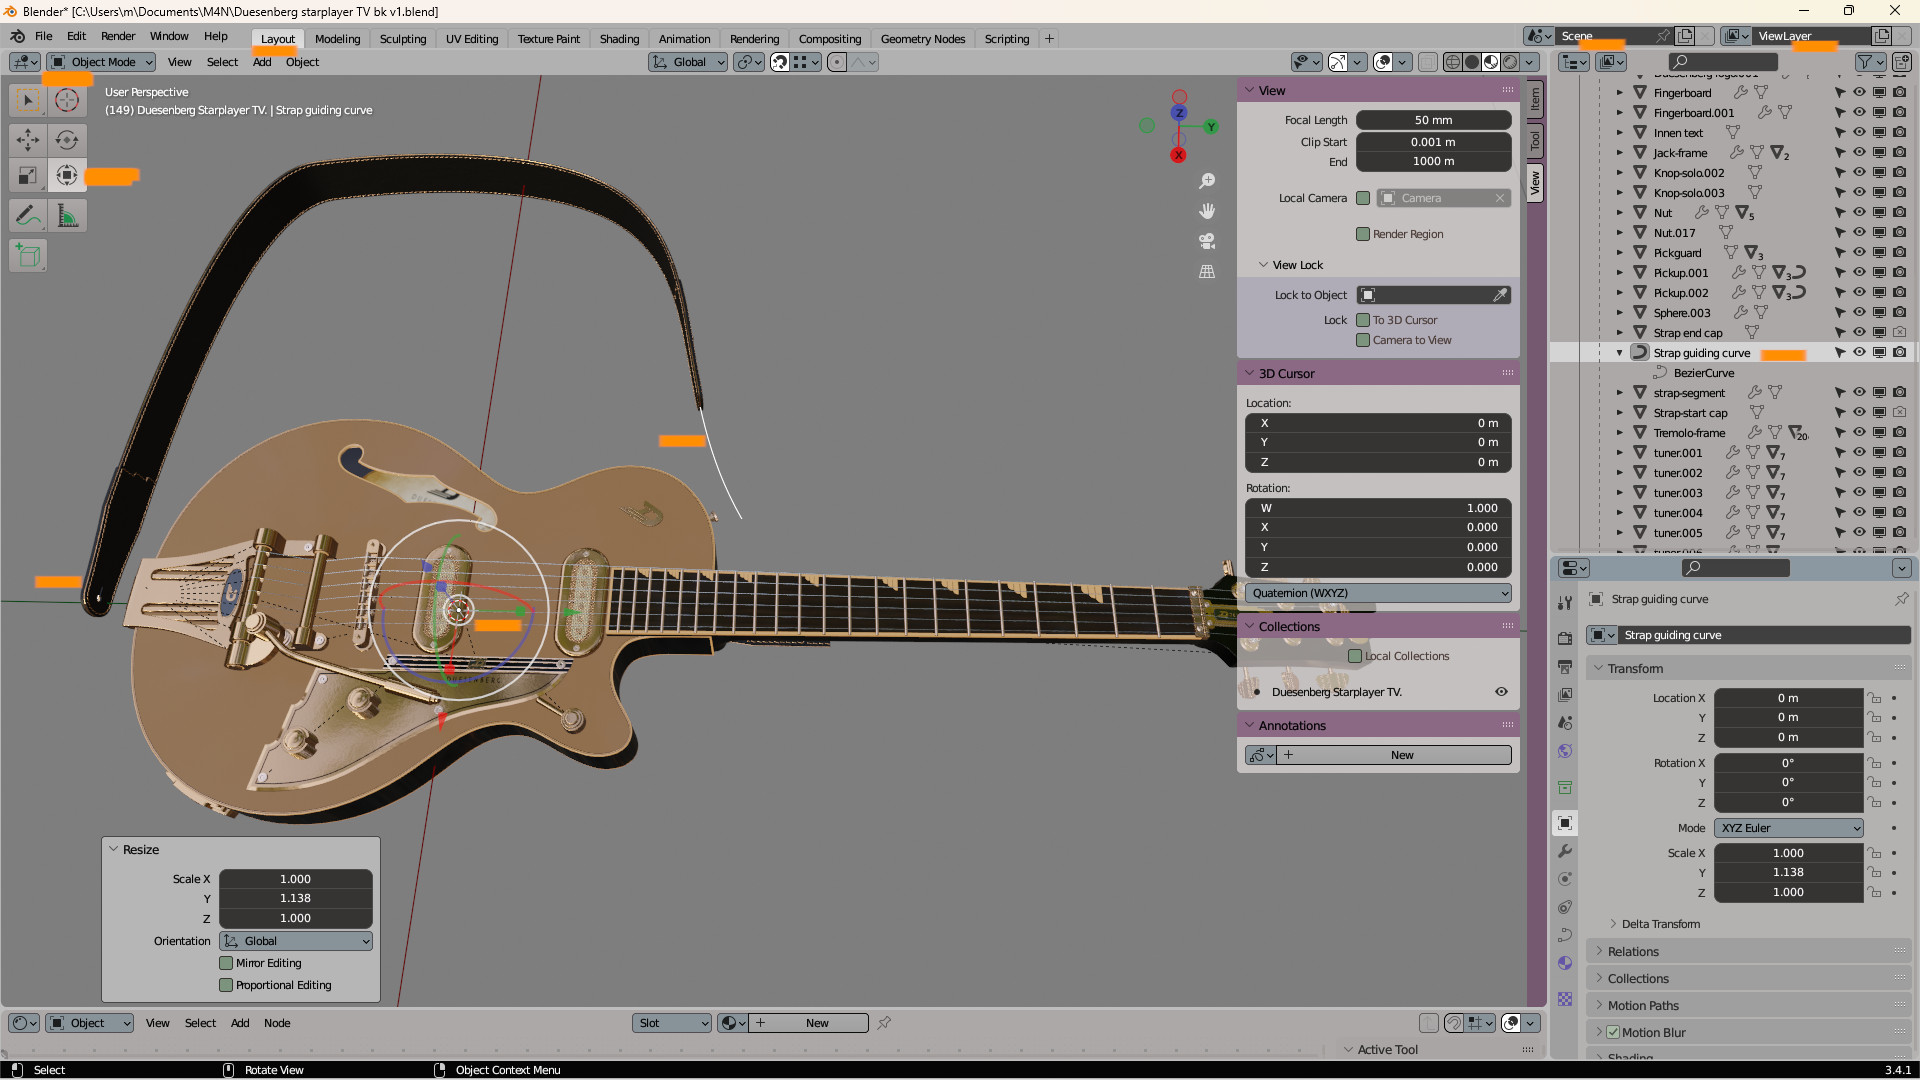Switch to the Sculpting workspace tab

click(402, 39)
